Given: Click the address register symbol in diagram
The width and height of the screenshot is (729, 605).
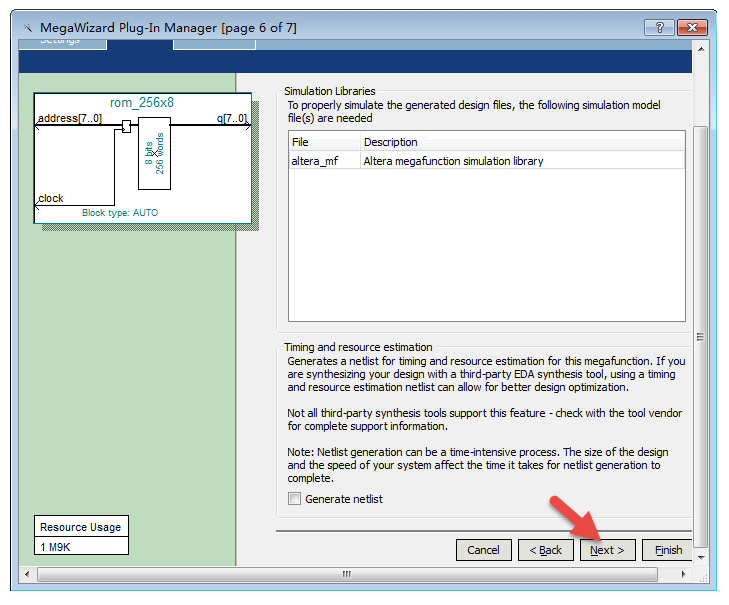Looking at the screenshot, I should click(126, 126).
